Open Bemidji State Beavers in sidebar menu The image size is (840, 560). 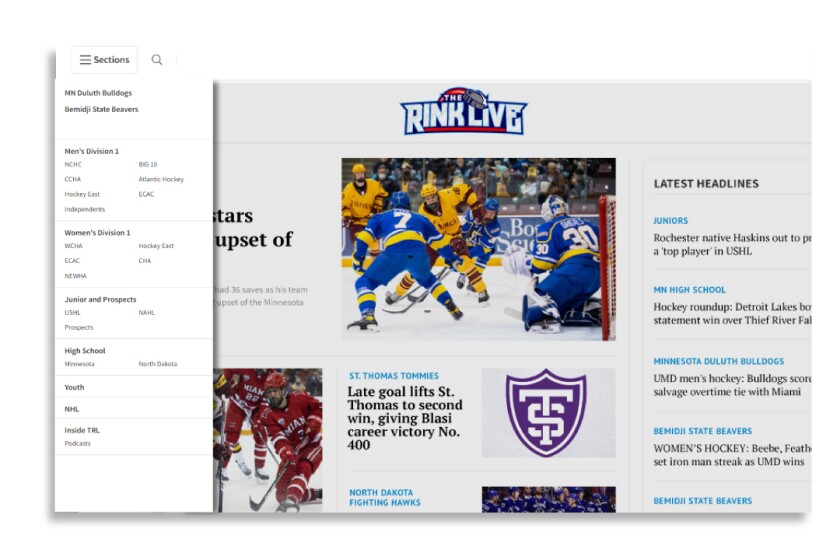[101, 109]
